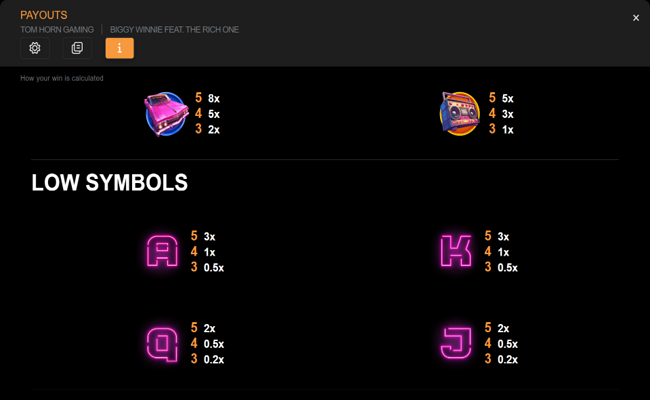Click the A symbol's 3x payout
The width and height of the screenshot is (650, 400).
coord(210,237)
